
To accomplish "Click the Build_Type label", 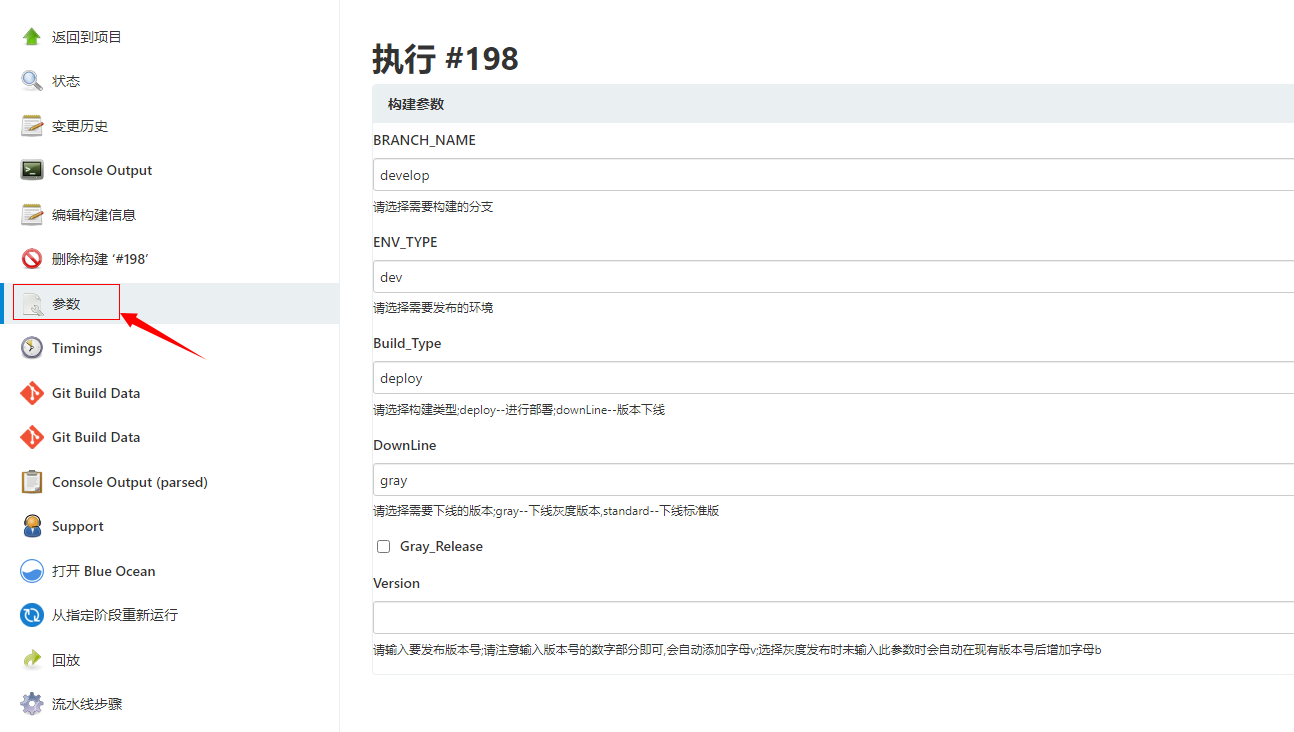I will [x=407, y=343].
